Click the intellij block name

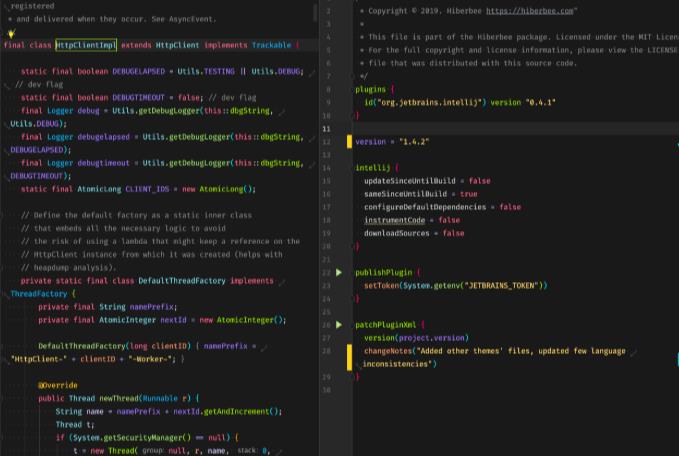(x=372, y=168)
